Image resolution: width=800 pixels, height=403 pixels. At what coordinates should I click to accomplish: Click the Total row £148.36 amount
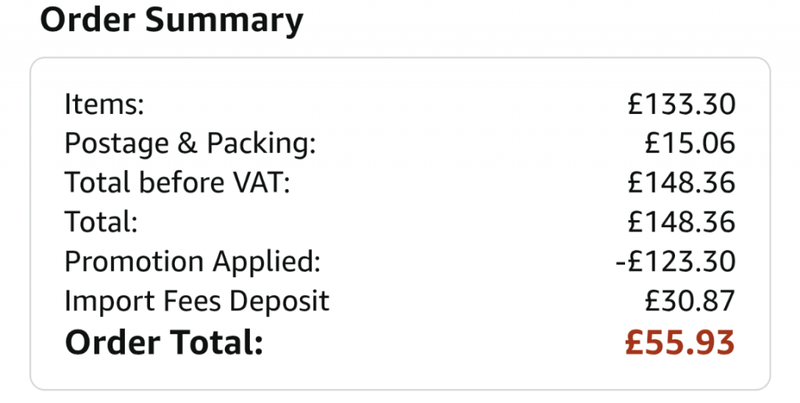point(681,222)
